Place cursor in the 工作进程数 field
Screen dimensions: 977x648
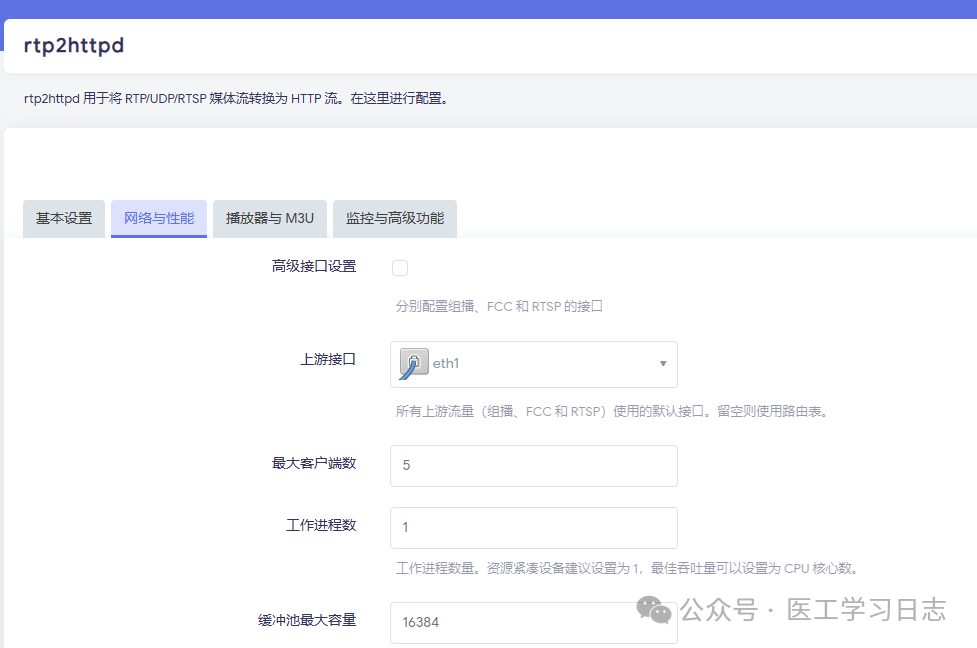pos(533,528)
